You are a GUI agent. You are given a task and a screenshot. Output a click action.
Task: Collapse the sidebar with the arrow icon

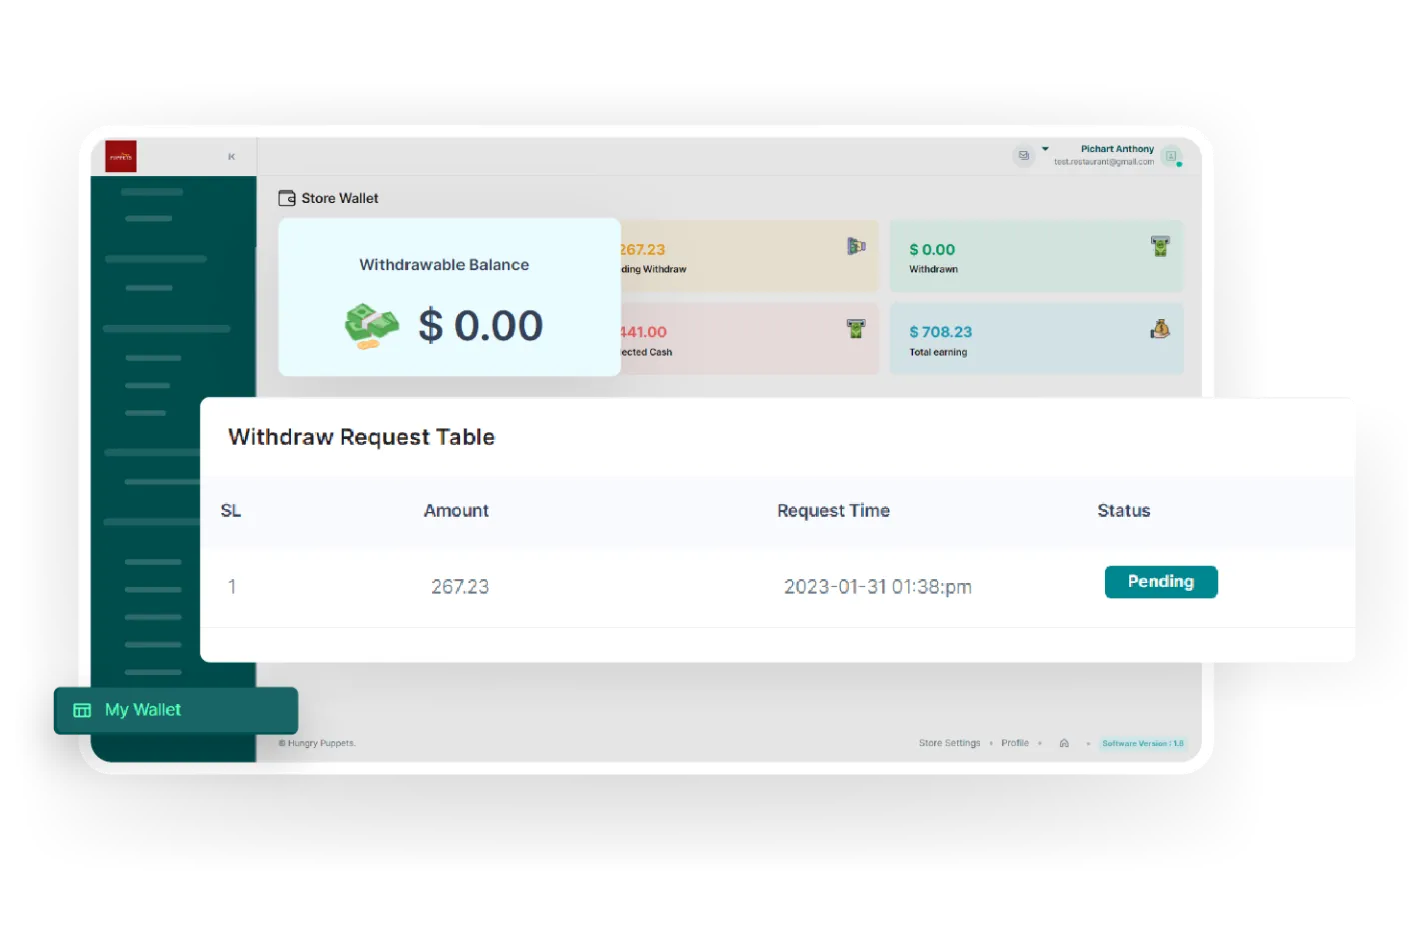(x=231, y=157)
